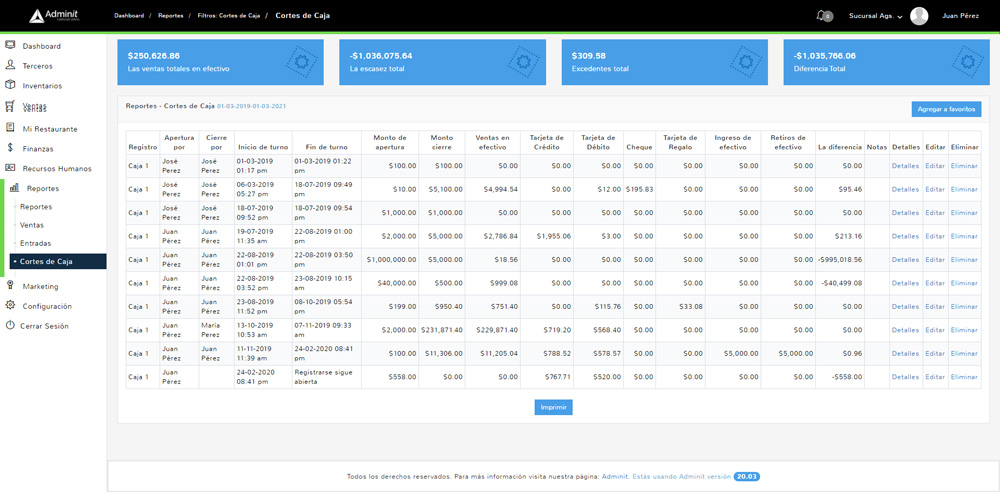Screen dimensions: 1000x492
Task: Click the Finanzas dollar icon
Action: (10, 148)
